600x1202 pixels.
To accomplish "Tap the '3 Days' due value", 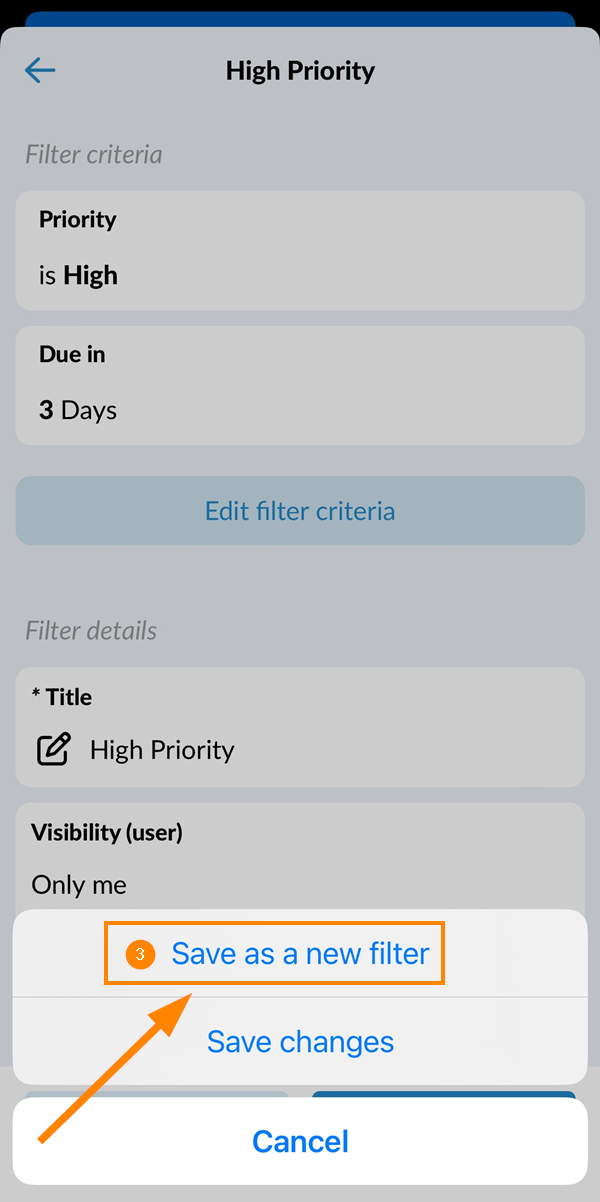I will click(x=78, y=411).
